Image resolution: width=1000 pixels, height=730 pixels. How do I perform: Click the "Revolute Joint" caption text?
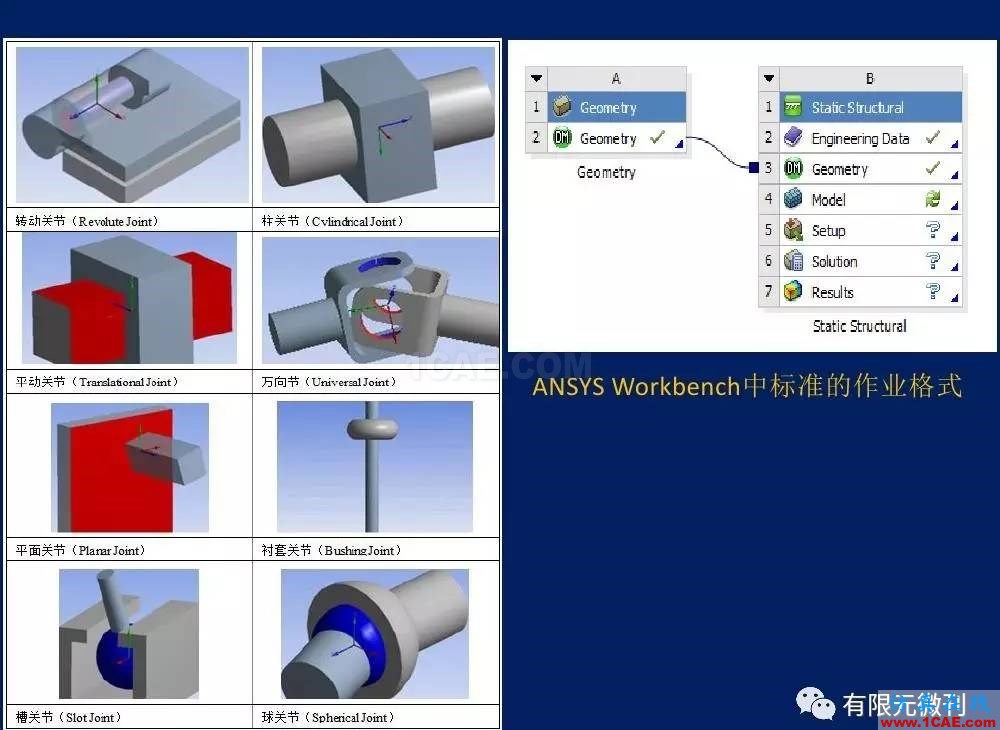tap(118, 221)
